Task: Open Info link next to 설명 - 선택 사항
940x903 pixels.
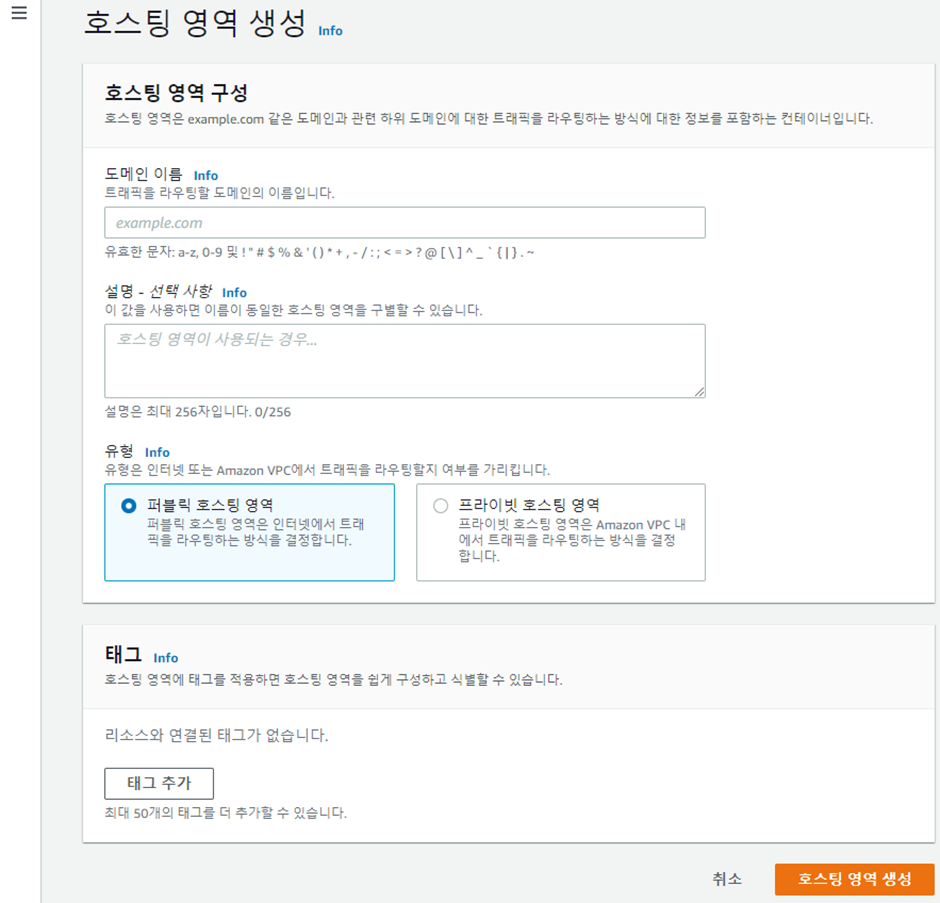Action: pyautogui.click(x=234, y=292)
